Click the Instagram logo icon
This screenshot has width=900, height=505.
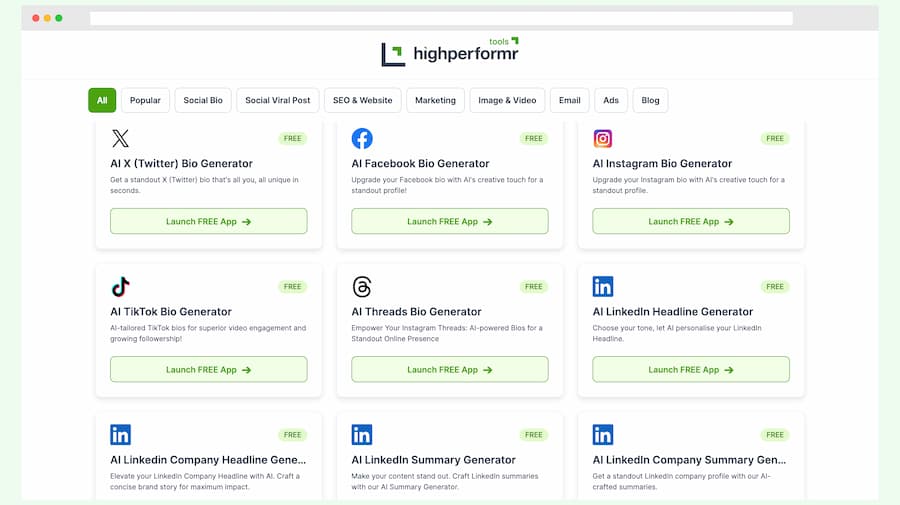click(x=603, y=138)
